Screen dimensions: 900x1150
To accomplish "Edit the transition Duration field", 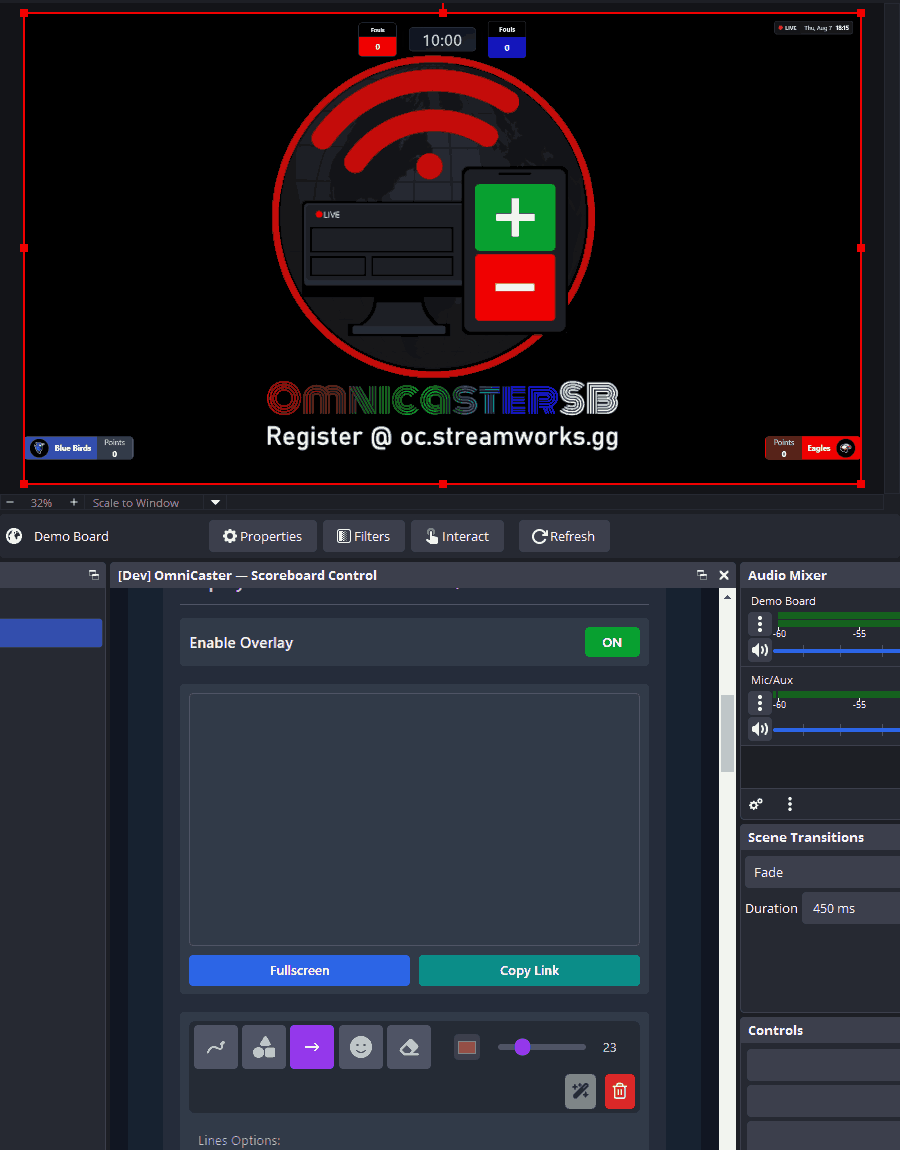I will [851, 908].
